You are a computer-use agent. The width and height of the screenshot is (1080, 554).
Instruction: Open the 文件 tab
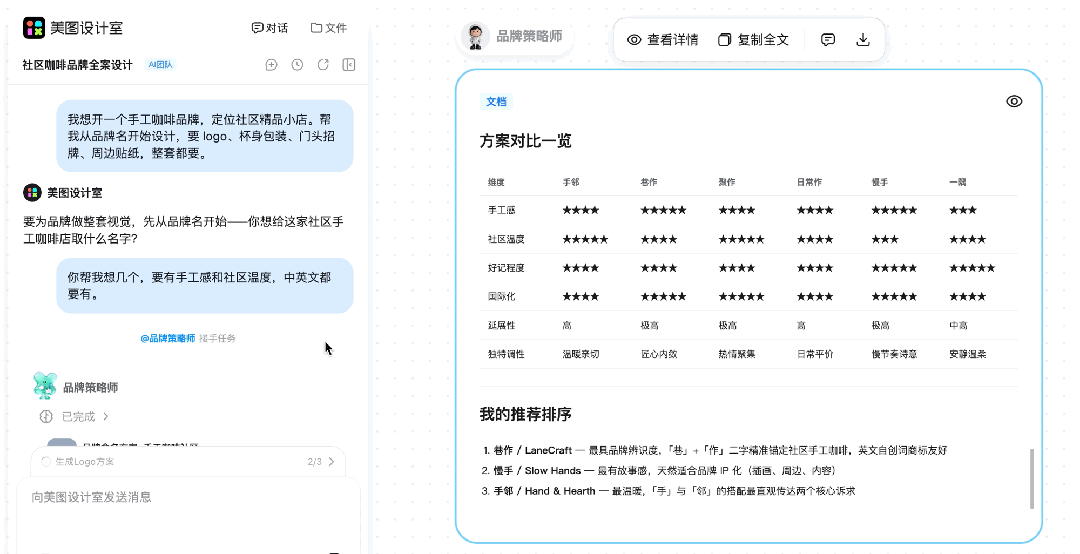pos(329,28)
